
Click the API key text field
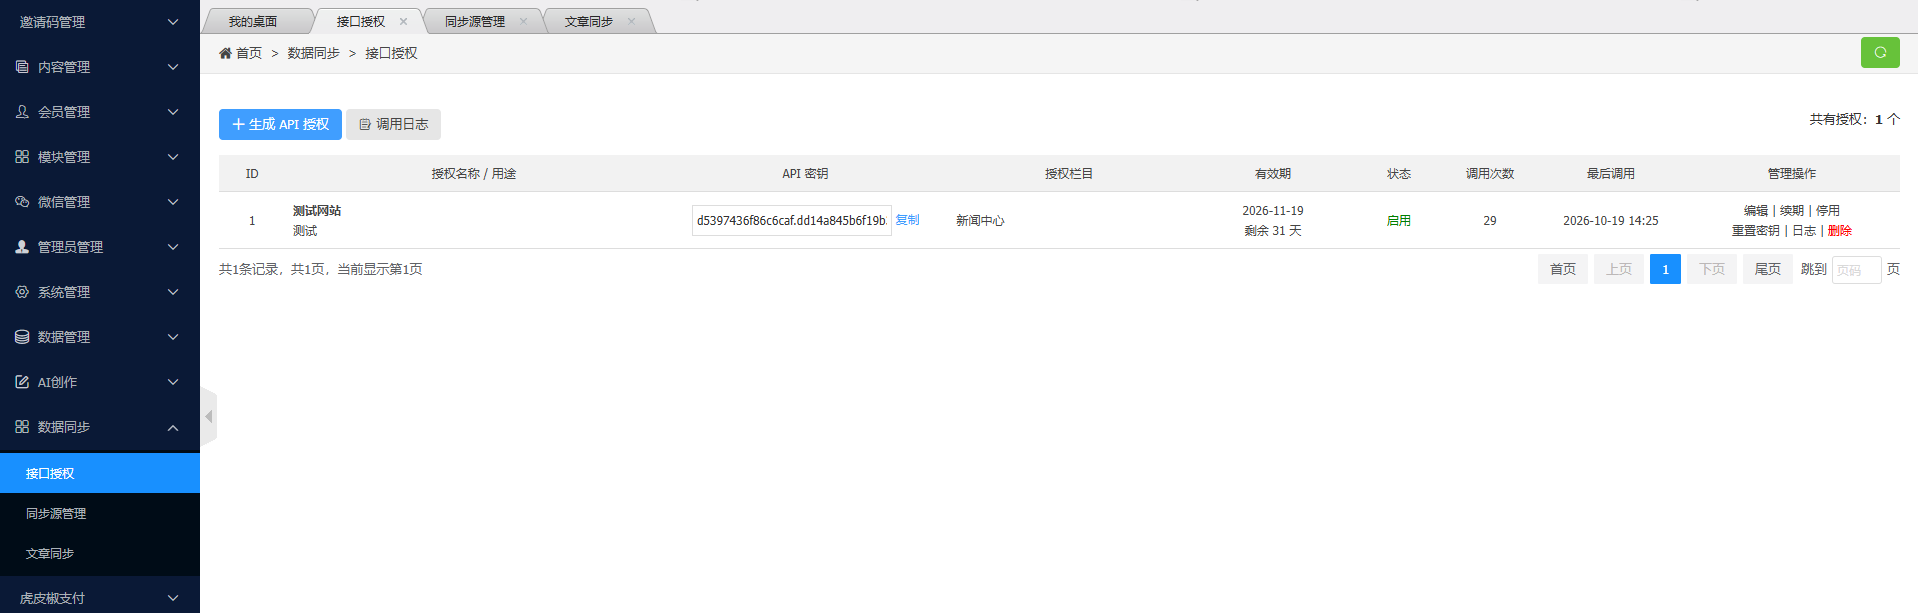click(x=792, y=220)
